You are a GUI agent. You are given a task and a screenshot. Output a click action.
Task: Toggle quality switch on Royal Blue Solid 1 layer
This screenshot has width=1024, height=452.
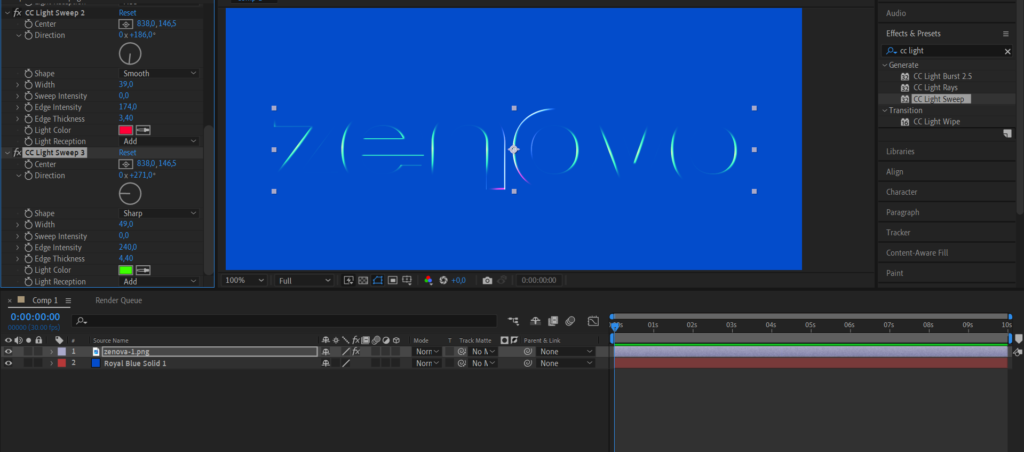point(346,363)
